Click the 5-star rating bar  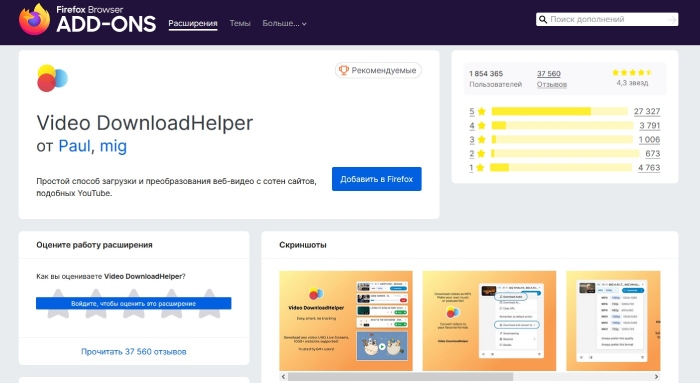click(559, 111)
